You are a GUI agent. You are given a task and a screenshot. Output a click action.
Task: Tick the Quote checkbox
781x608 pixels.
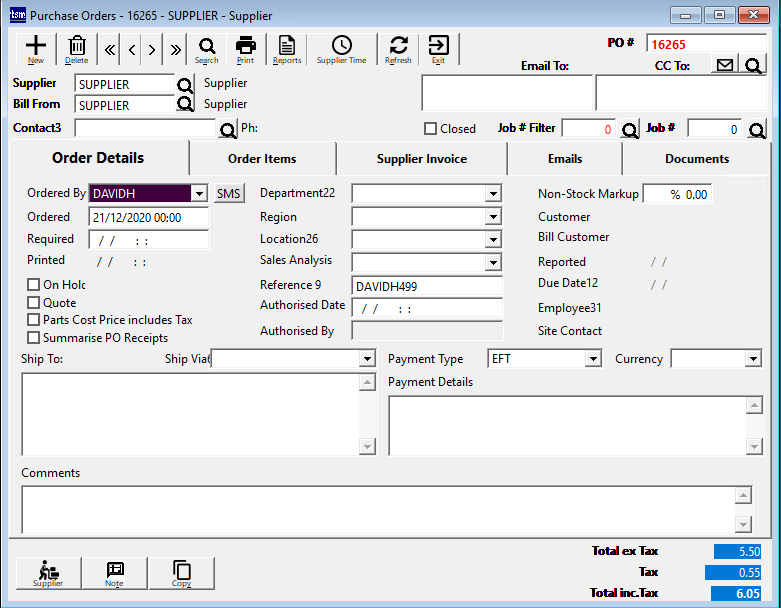[34, 303]
